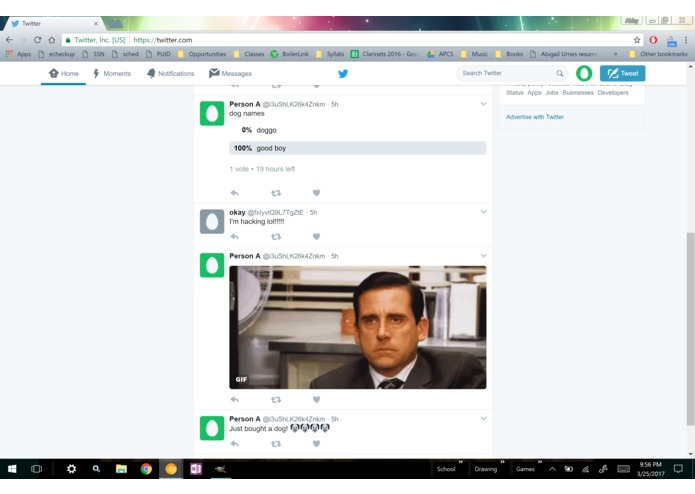Like the dog names poll tweet
This screenshot has height=494, width=695.
pyautogui.click(x=316, y=193)
